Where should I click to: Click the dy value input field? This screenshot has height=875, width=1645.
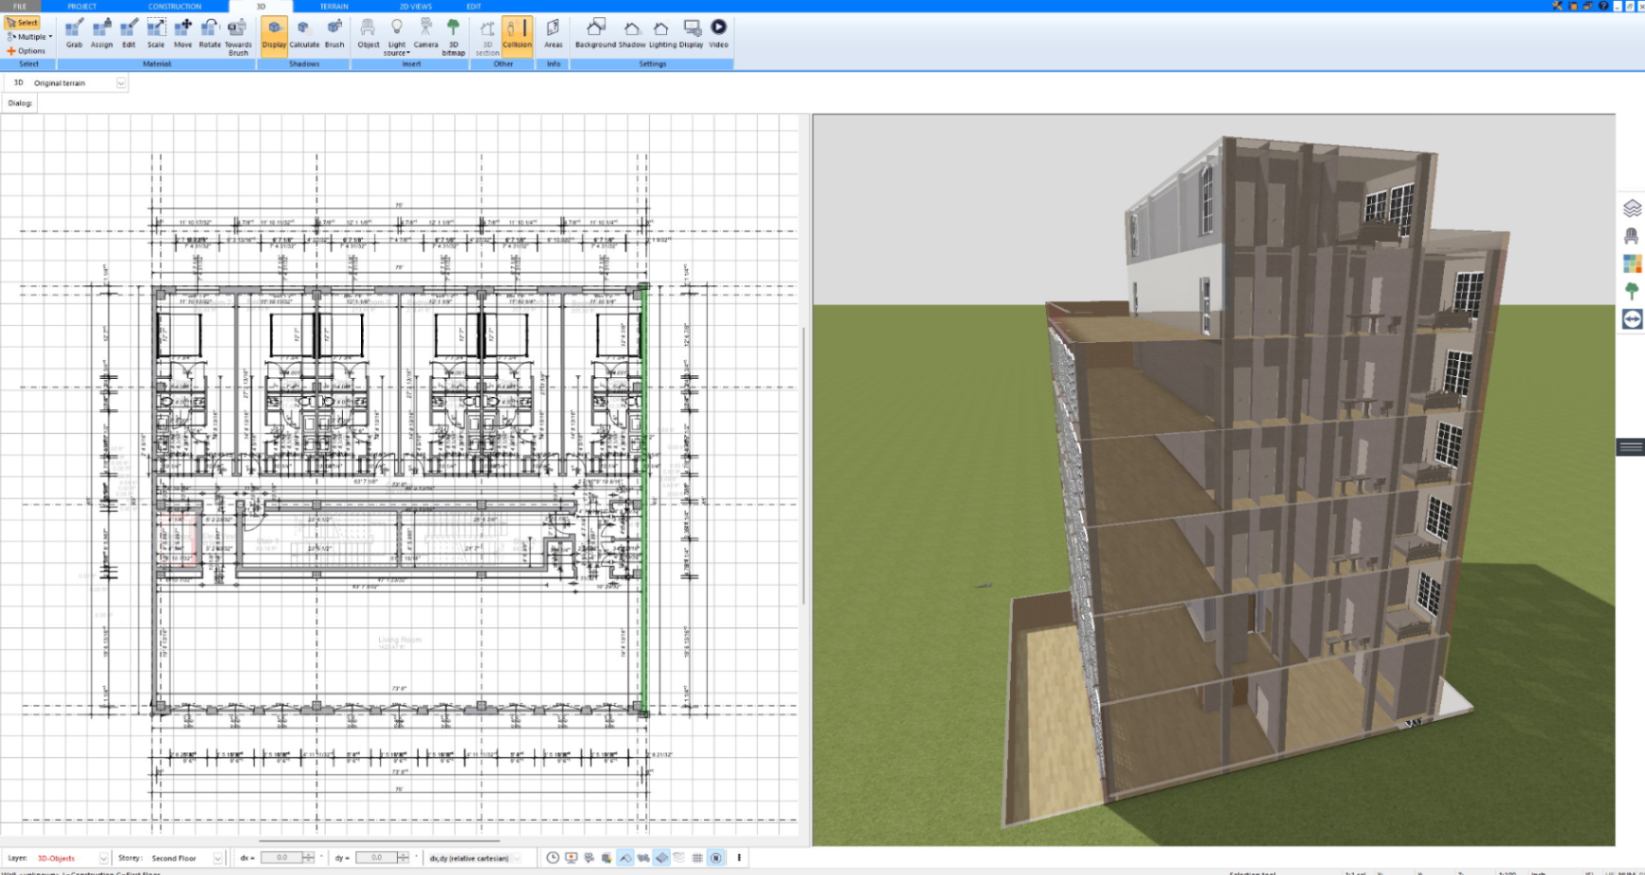pos(377,858)
